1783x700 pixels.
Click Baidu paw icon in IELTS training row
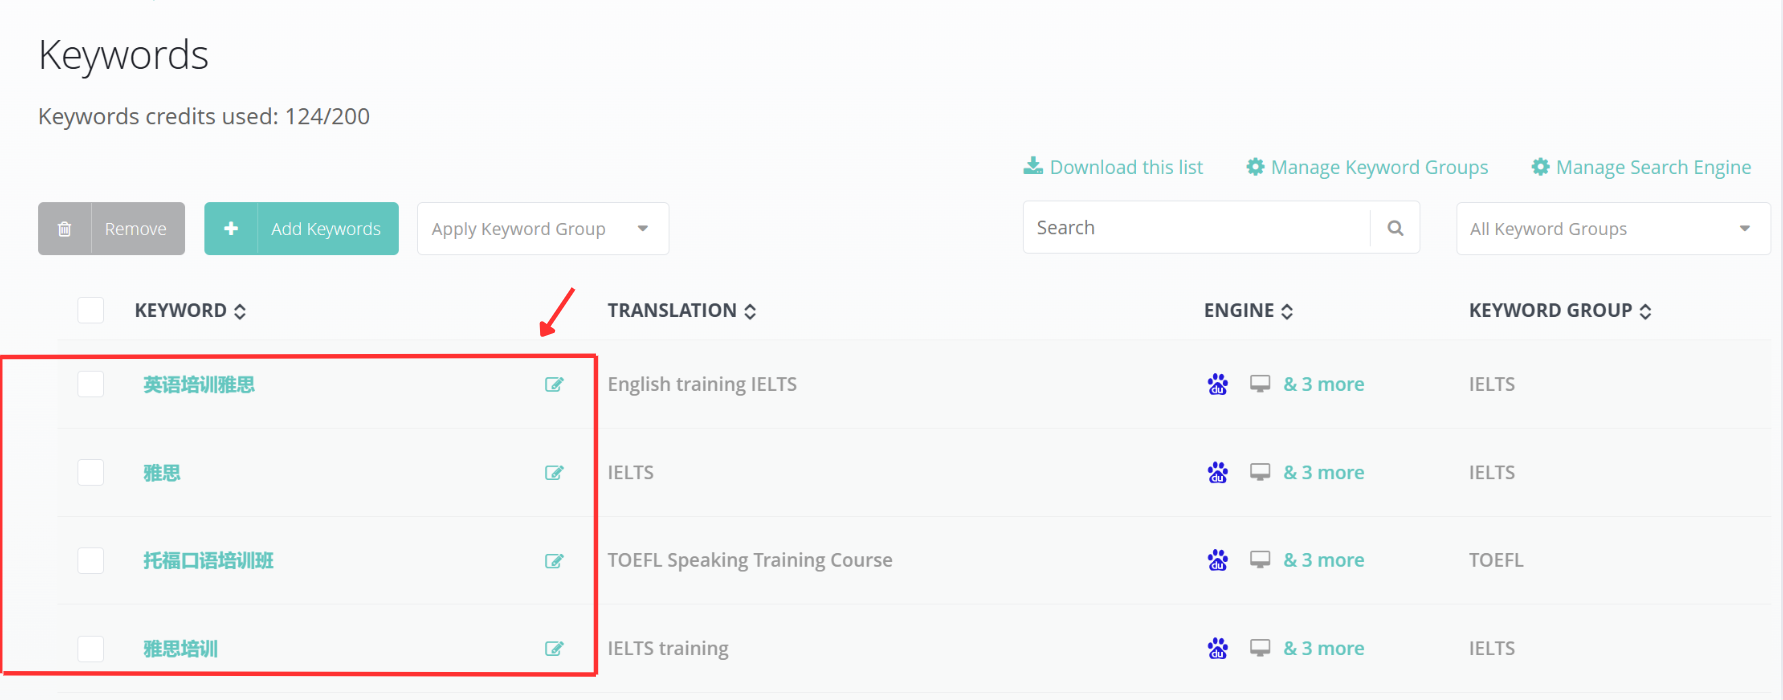1217,648
